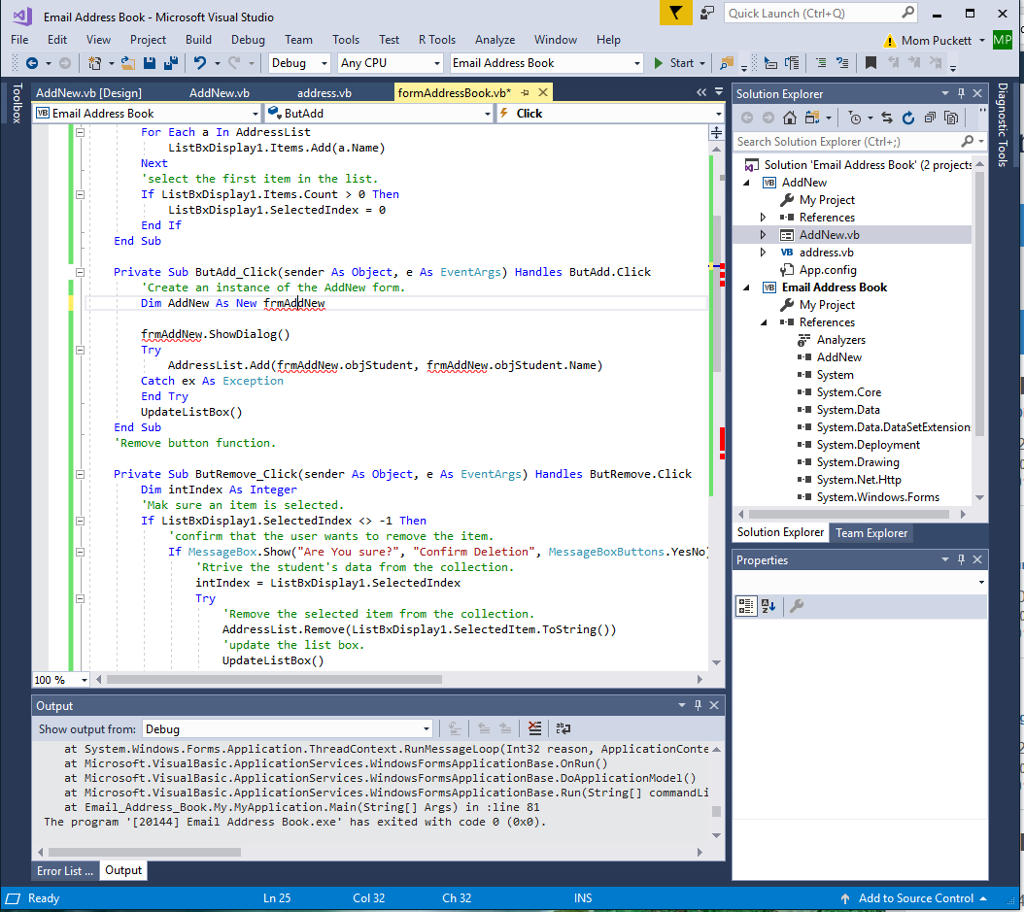Click the Clear All icon in Output

coord(535,729)
